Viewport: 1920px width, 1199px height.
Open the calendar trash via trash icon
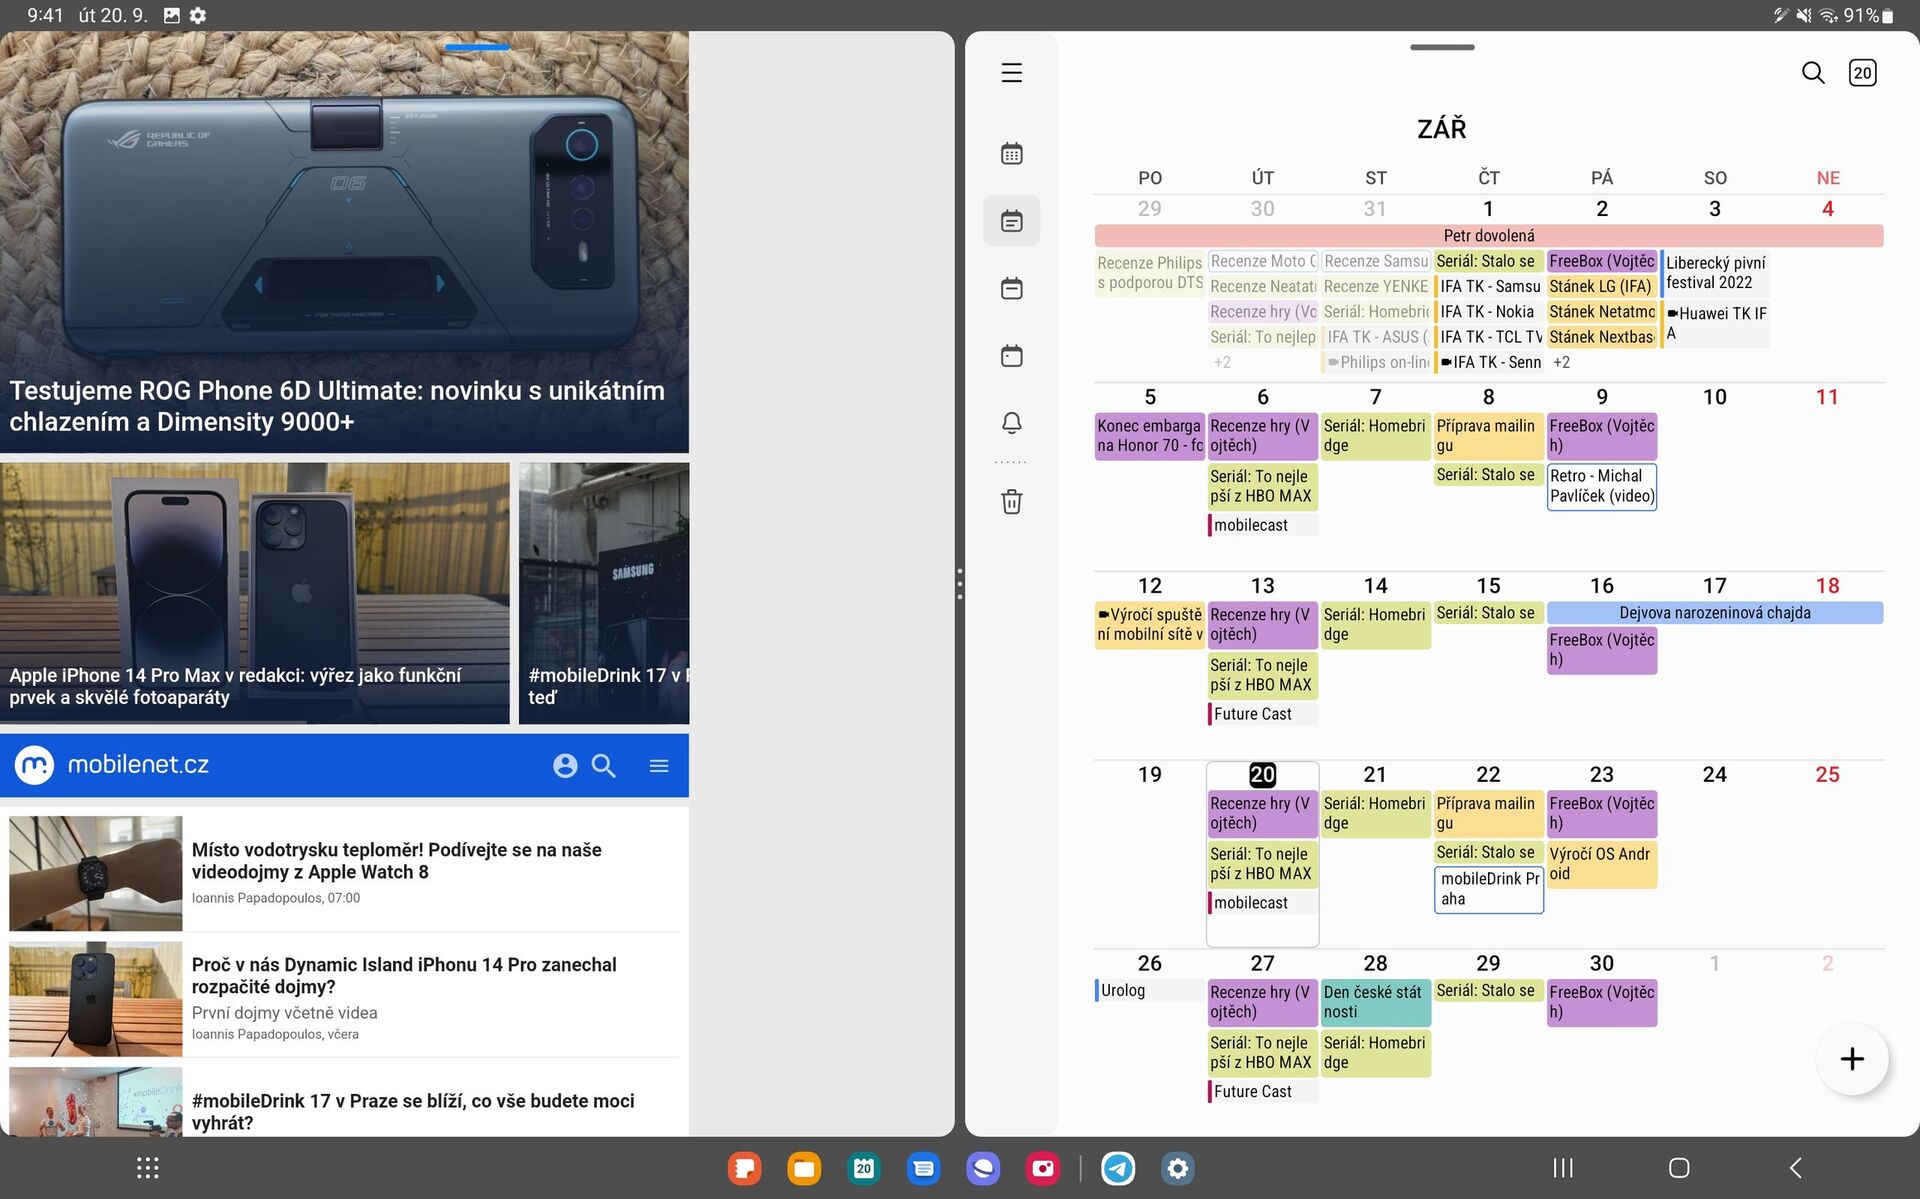click(x=1011, y=501)
